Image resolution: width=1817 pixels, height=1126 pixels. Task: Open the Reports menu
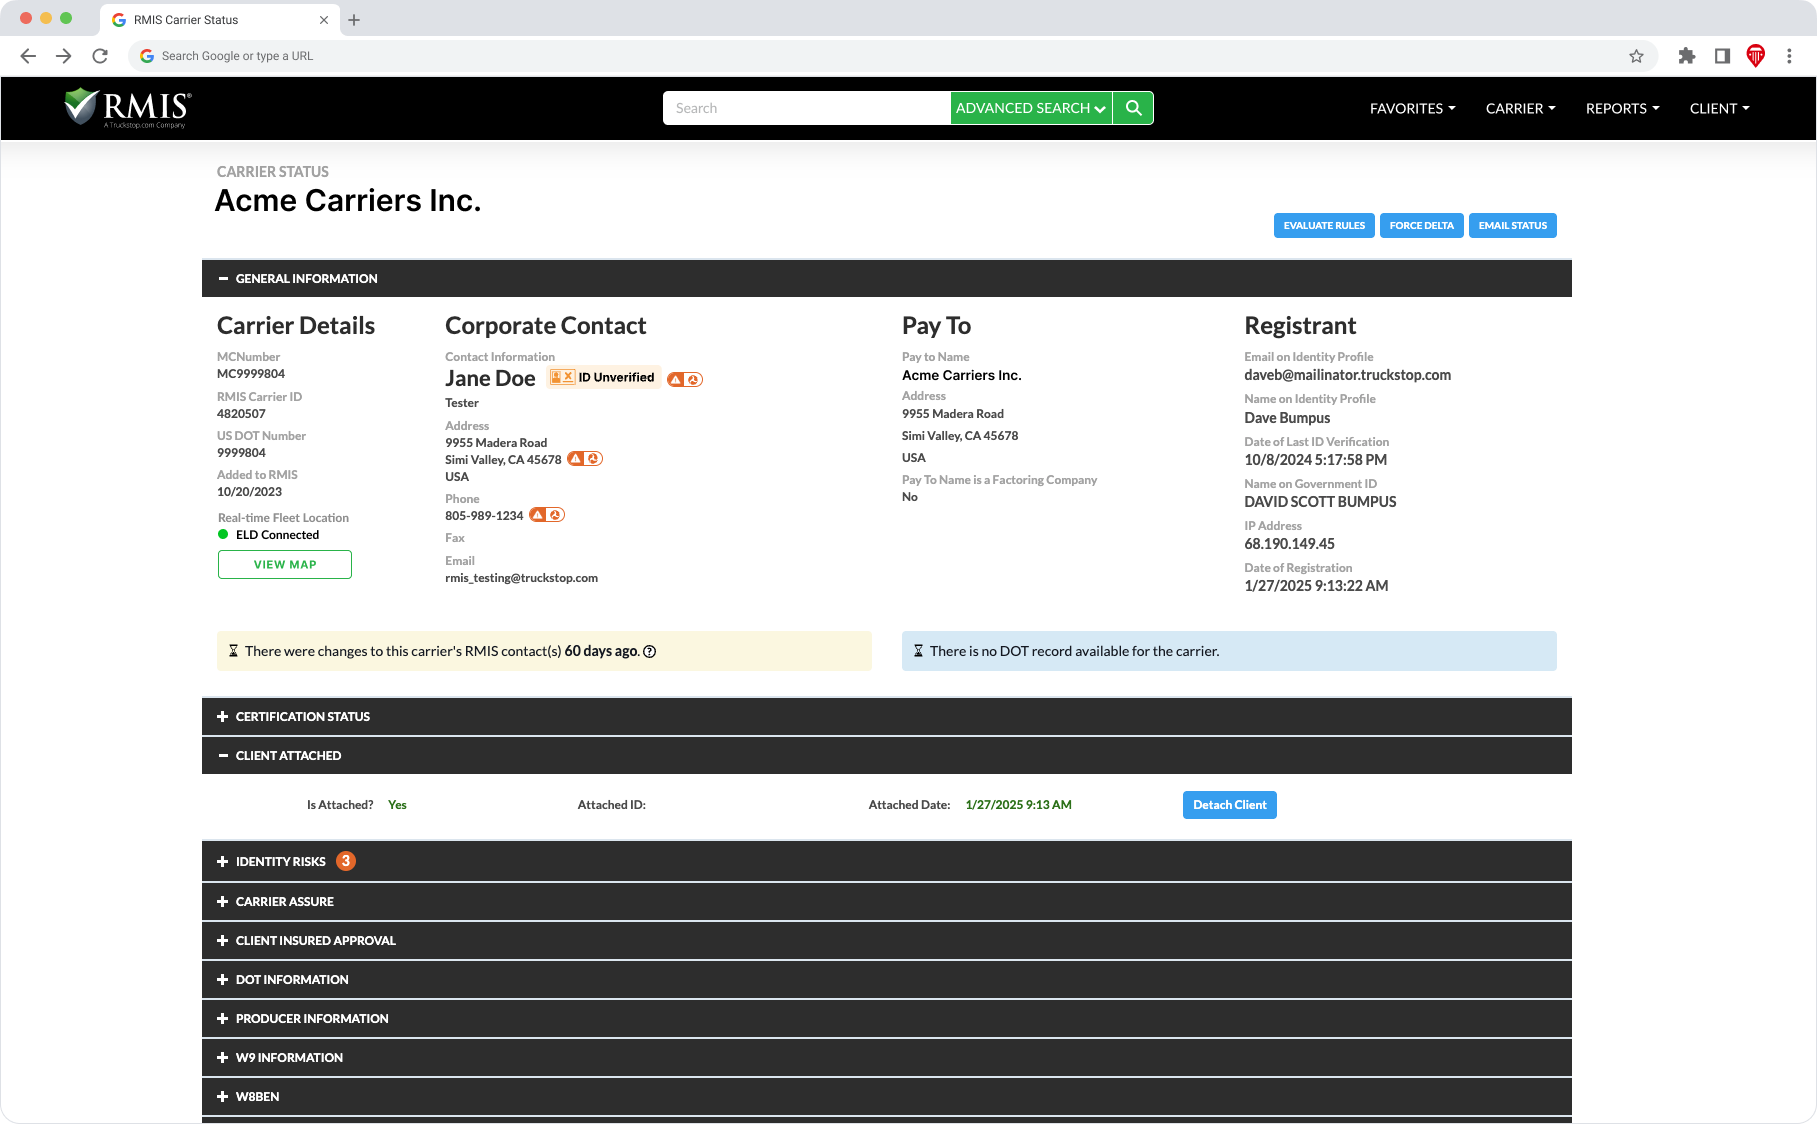1622,109
